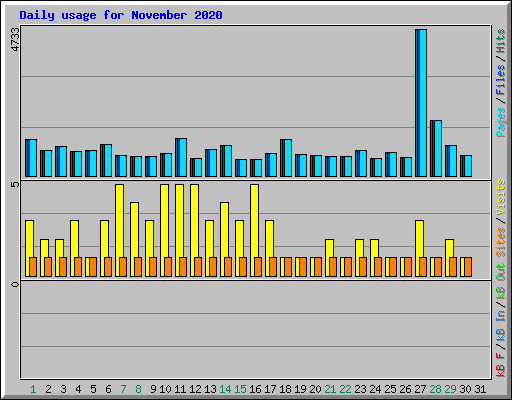Viewport: 512px width, 400px height.
Task: Click the cyan hits bar for day 28
Action: (x=438, y=148)
